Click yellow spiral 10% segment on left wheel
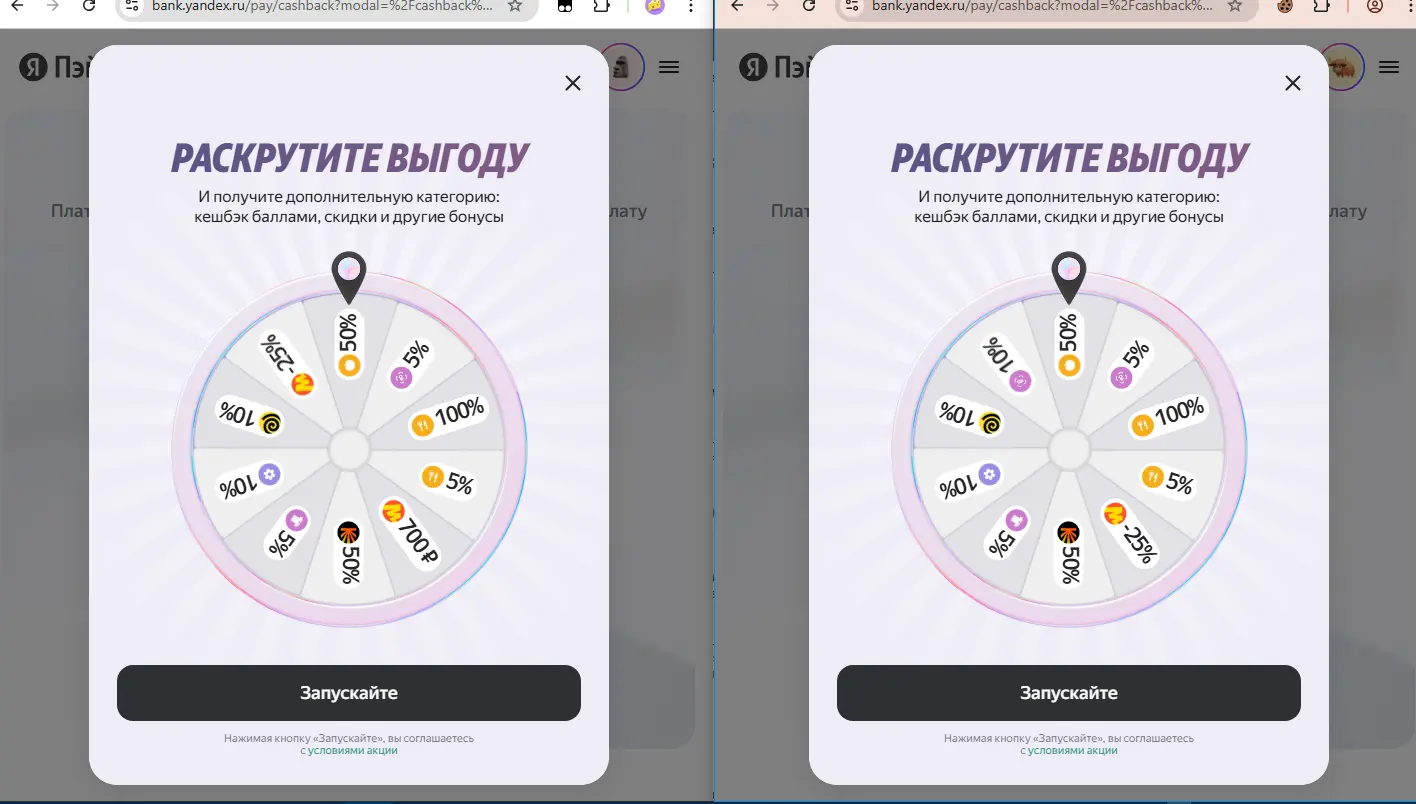1416x804 pixels. (250, 417)
